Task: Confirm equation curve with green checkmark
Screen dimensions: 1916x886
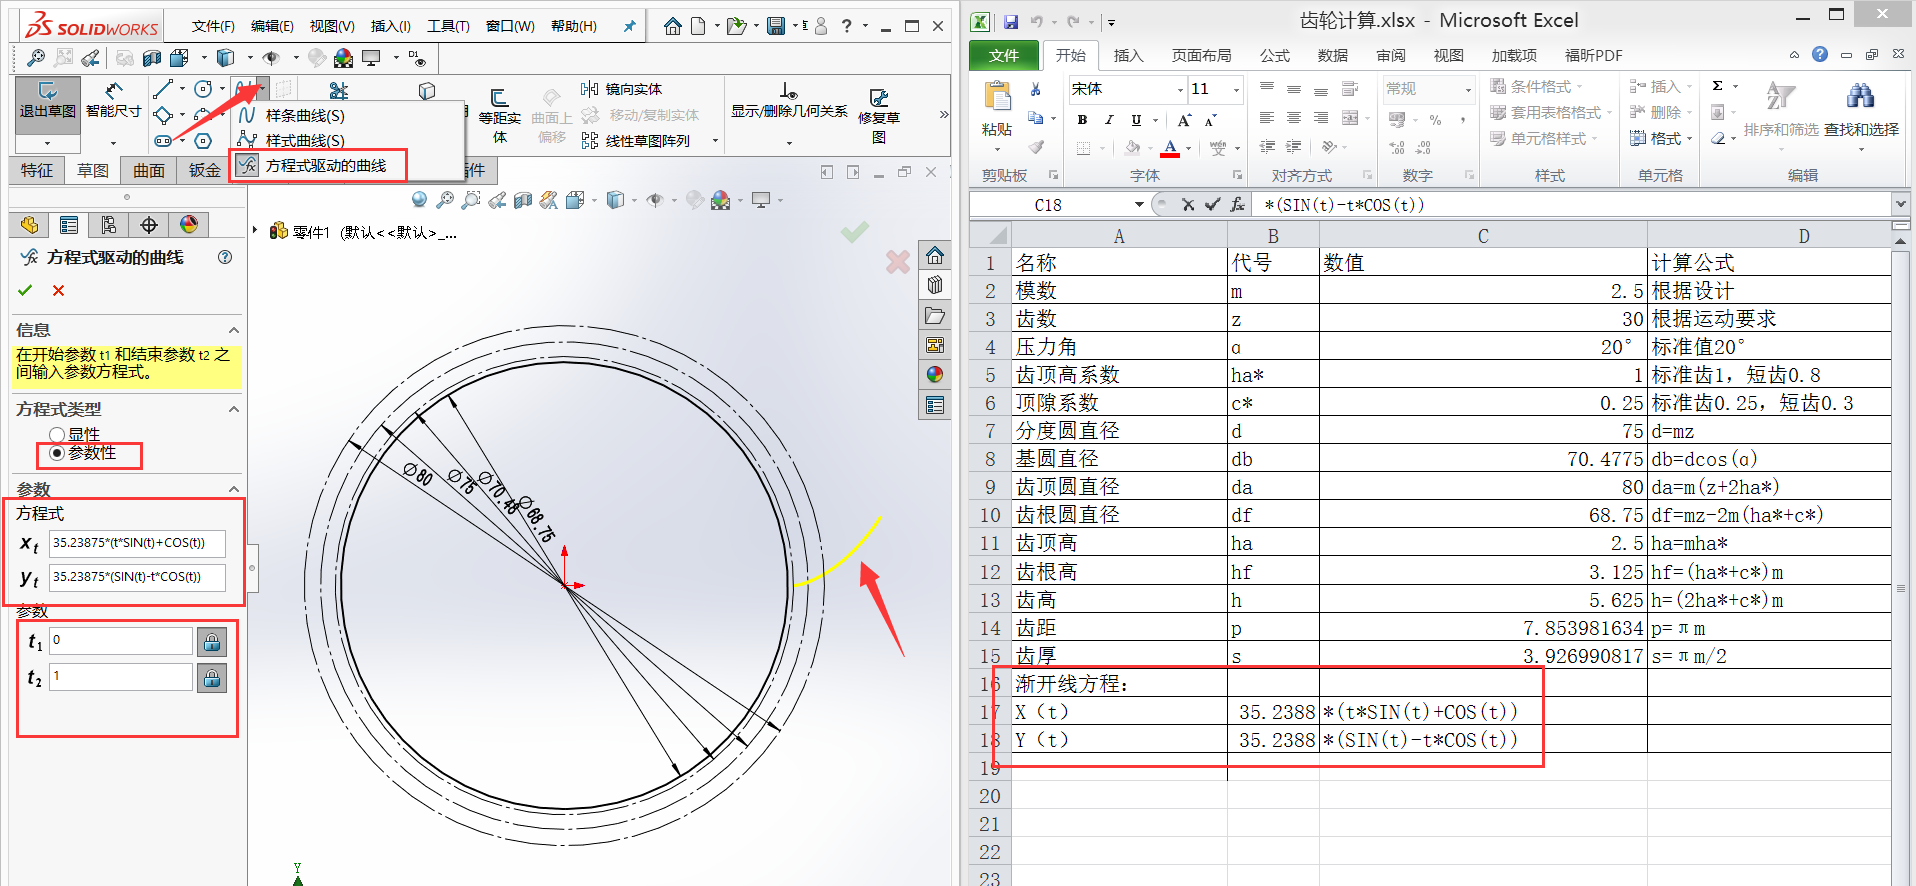Action: 25,290
